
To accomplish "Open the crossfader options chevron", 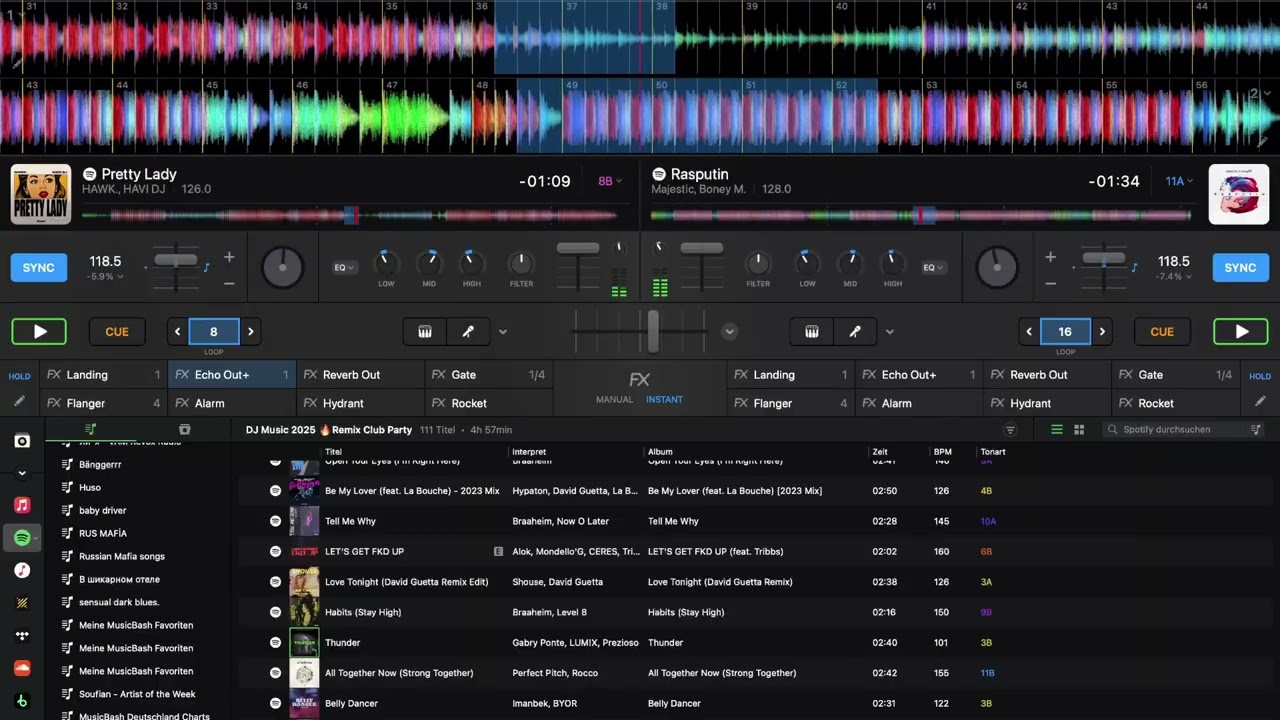I will 730,332.
